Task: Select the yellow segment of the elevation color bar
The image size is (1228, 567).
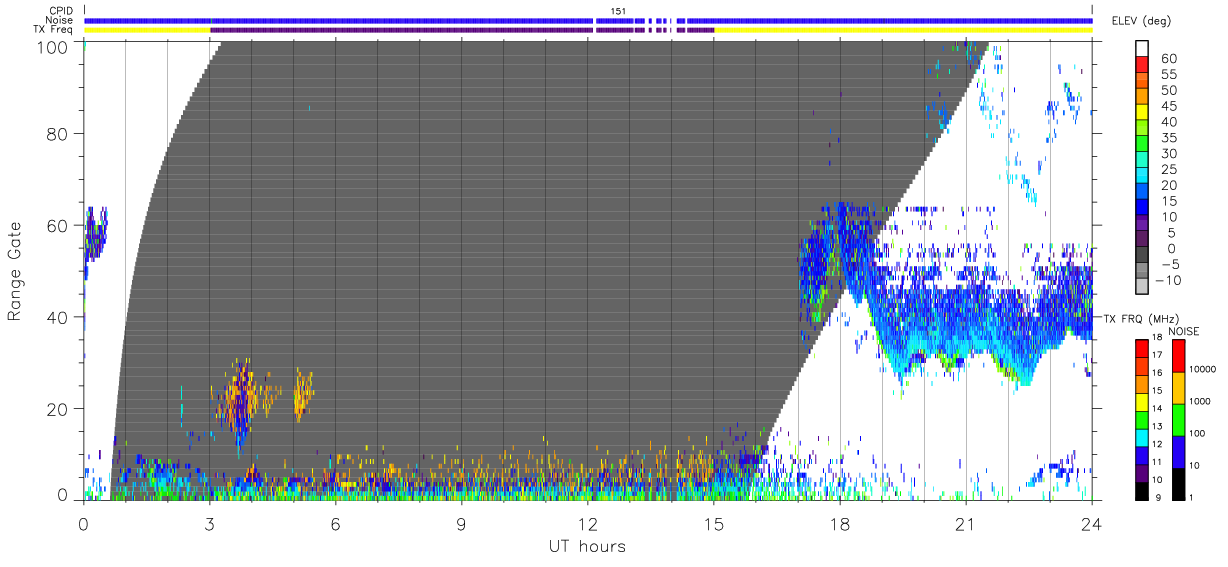Action: tap(1141, 114)
